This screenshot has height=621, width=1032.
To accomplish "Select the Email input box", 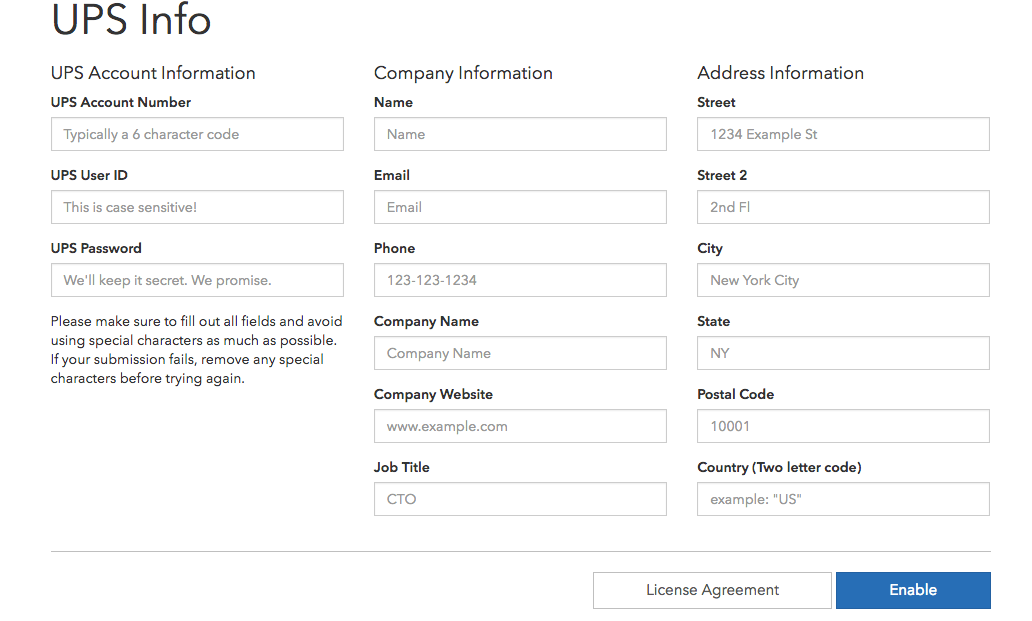I will coord(520,207).
